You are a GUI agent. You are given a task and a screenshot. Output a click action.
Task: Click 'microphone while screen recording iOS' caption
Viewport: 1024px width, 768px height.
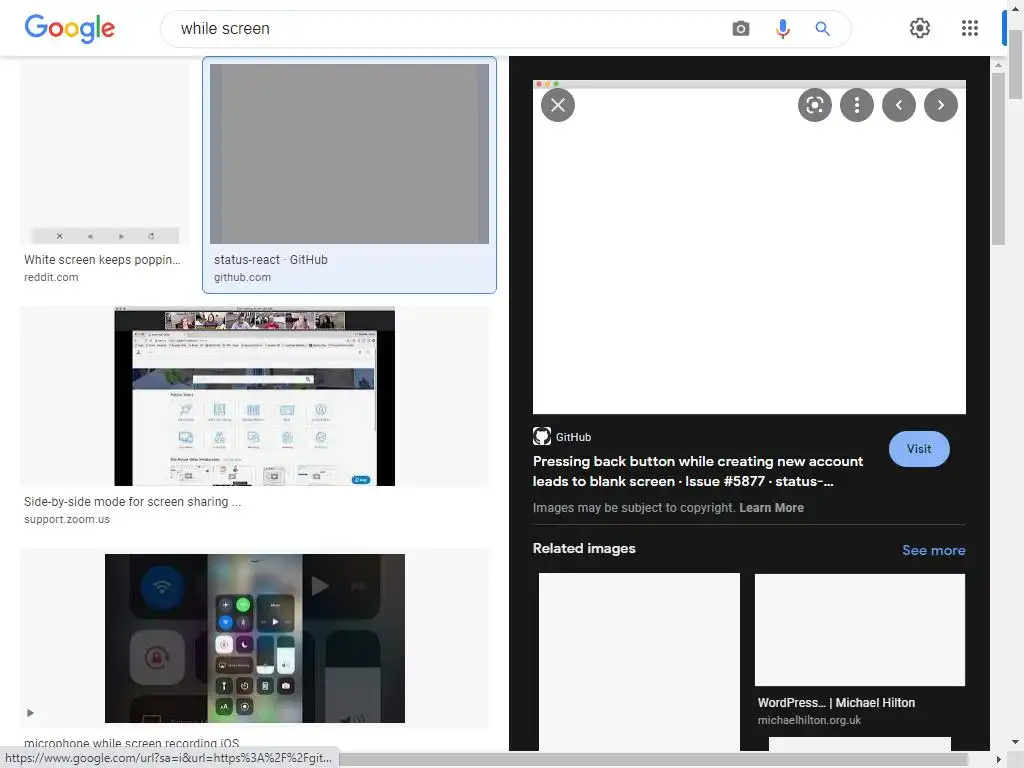click(x=131, y=743)
